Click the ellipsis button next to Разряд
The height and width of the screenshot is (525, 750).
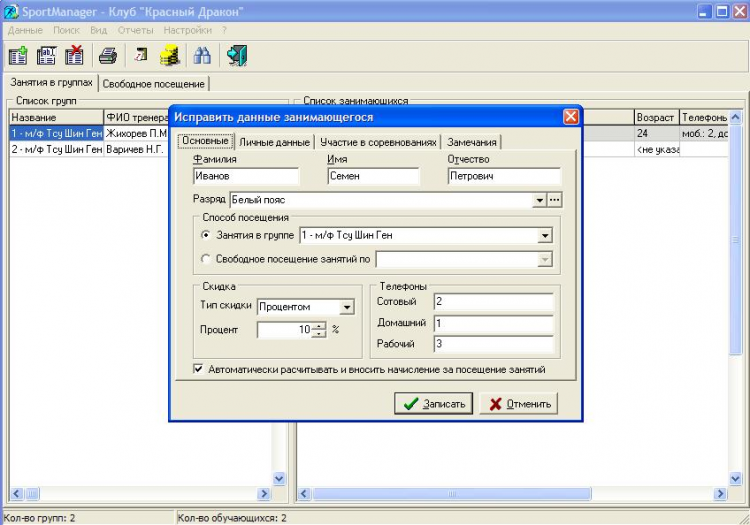554,200
